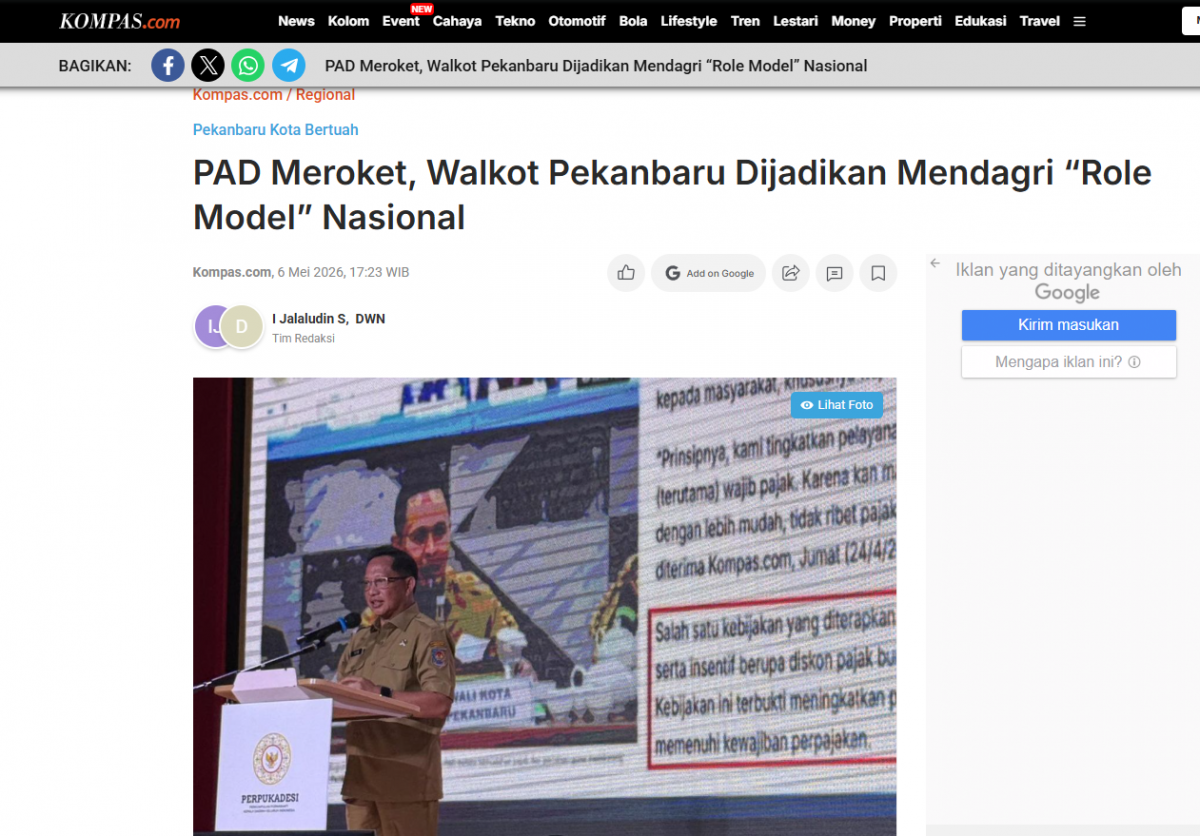Image resolution: width=1200 pixels, height=836 pixels.
Task: Click the share arrow icon
Action: pyautogui.click(x=790, y=273)
